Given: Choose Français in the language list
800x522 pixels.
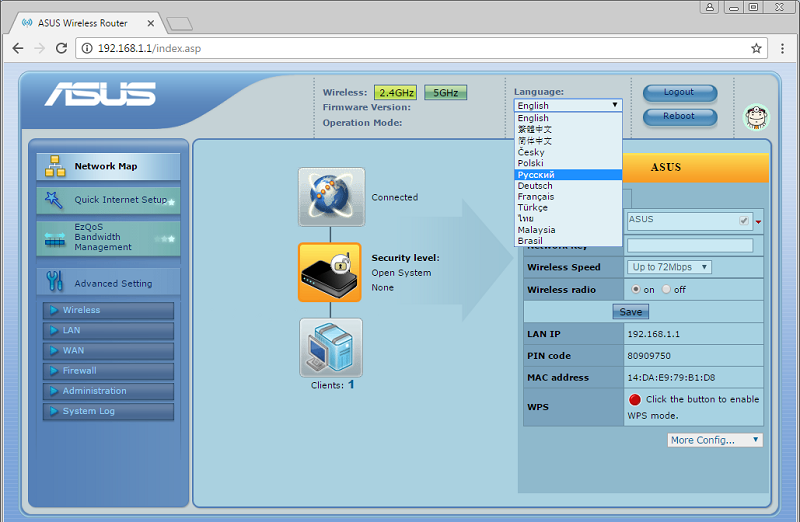Looking at the screenshot, I should pyautogui.click(x=568, y=196).
